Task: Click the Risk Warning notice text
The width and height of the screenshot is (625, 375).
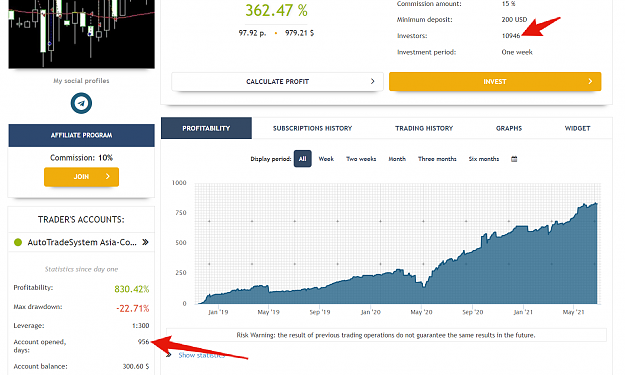Action: [x=386, y=335]
